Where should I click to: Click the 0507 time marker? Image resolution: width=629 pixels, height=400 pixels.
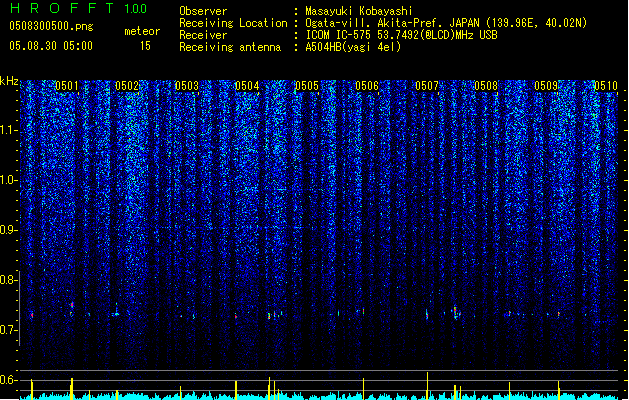point(427,86)
